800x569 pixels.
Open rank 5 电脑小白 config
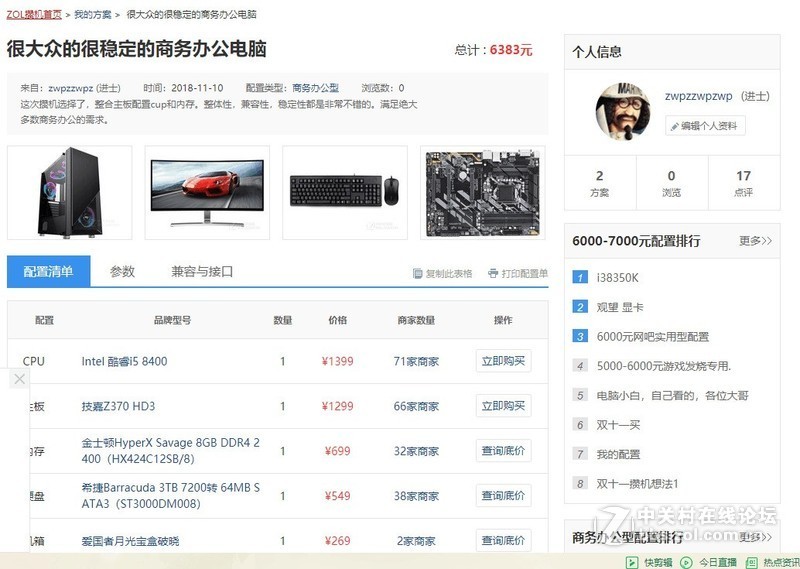click(x=672, y=395)
